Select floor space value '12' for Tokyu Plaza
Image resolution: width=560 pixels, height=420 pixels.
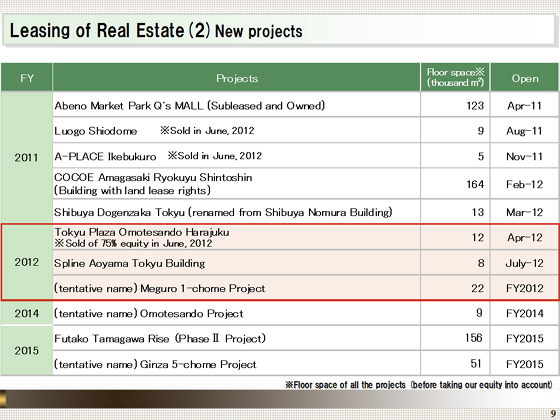point(478,238)
